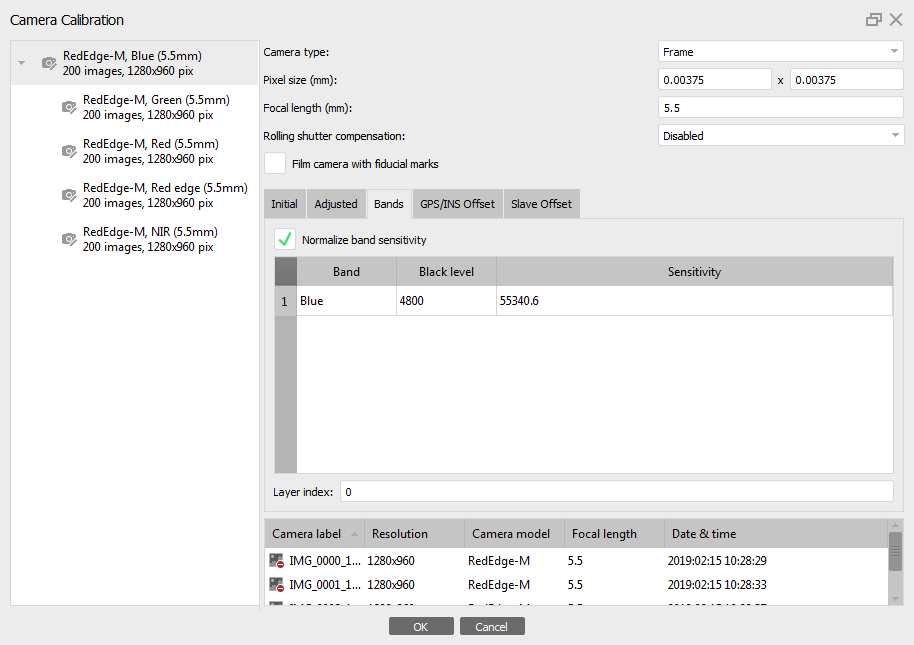Click the Band column header
The height and width of the screenshot is (645, 914).
point(346,272)
